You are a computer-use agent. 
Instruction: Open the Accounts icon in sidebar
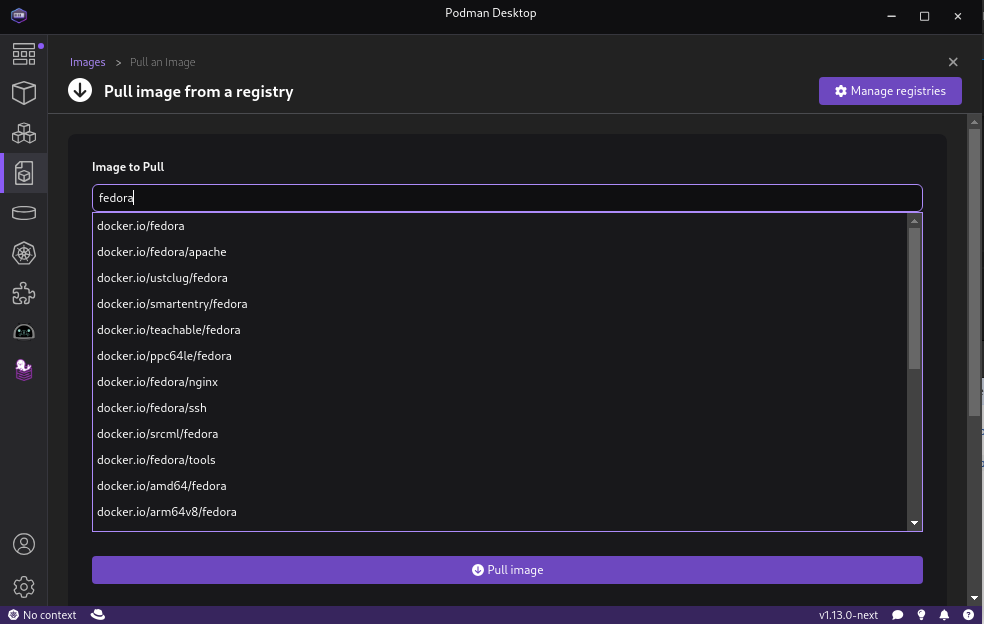pos(24,544)
